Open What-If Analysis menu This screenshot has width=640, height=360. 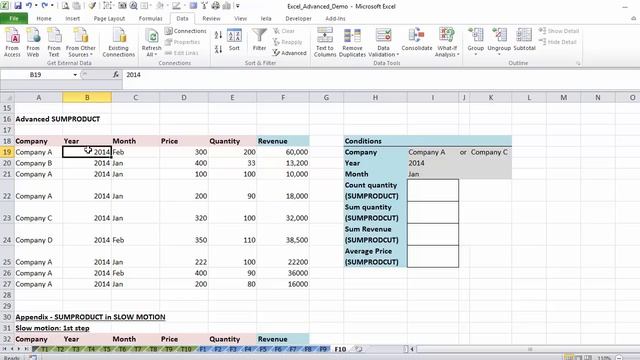pyautogui.click(x=447, y=42)
